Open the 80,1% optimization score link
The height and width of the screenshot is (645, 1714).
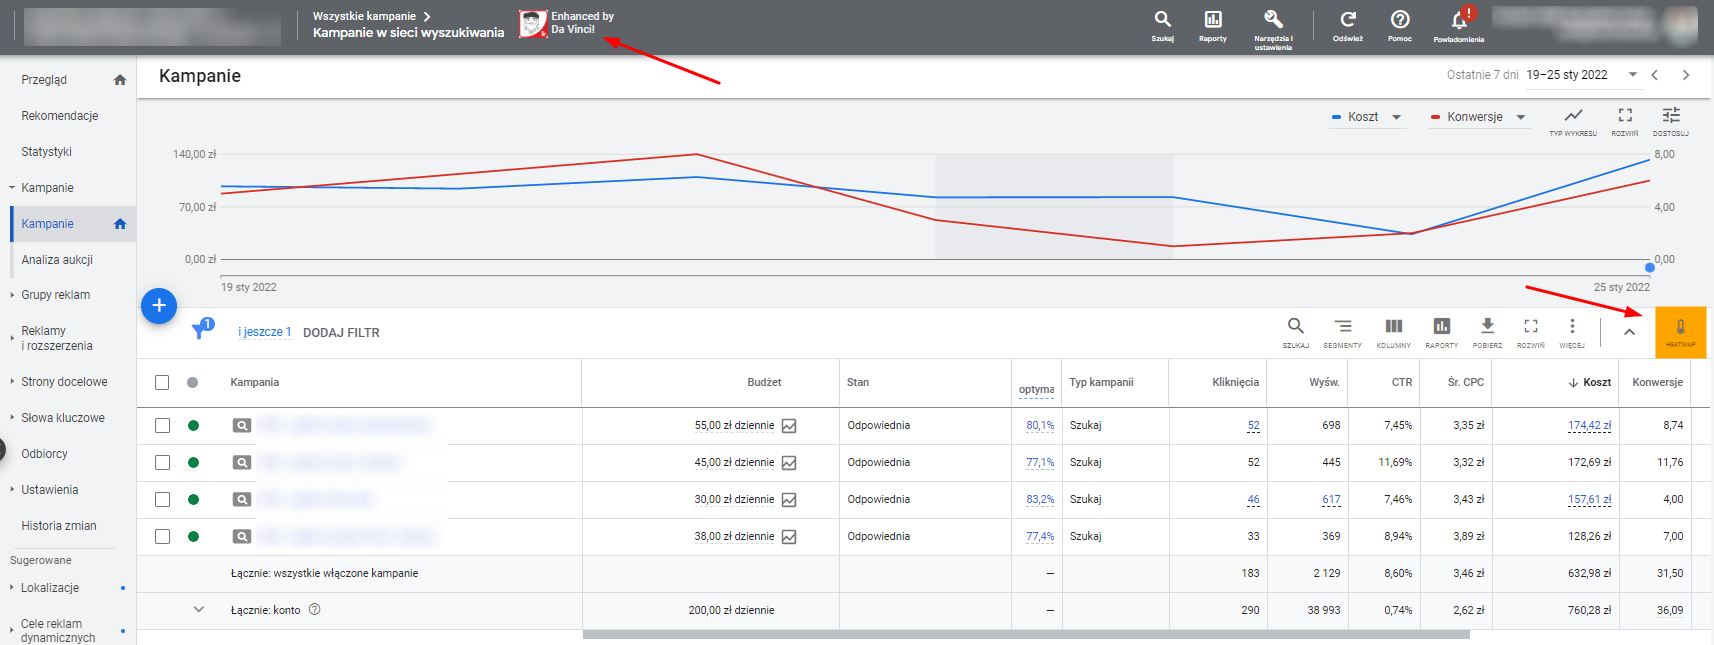click(x=1040, y=425)
